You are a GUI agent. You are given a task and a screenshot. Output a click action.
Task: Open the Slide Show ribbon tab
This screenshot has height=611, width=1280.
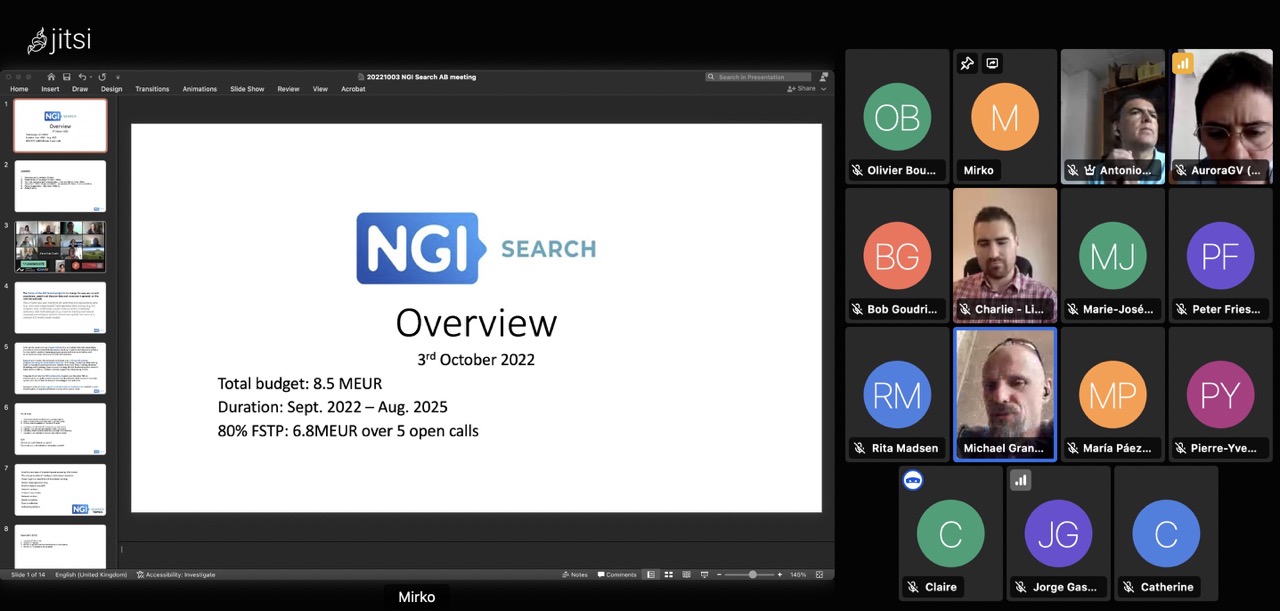click(x=247, y=89)
